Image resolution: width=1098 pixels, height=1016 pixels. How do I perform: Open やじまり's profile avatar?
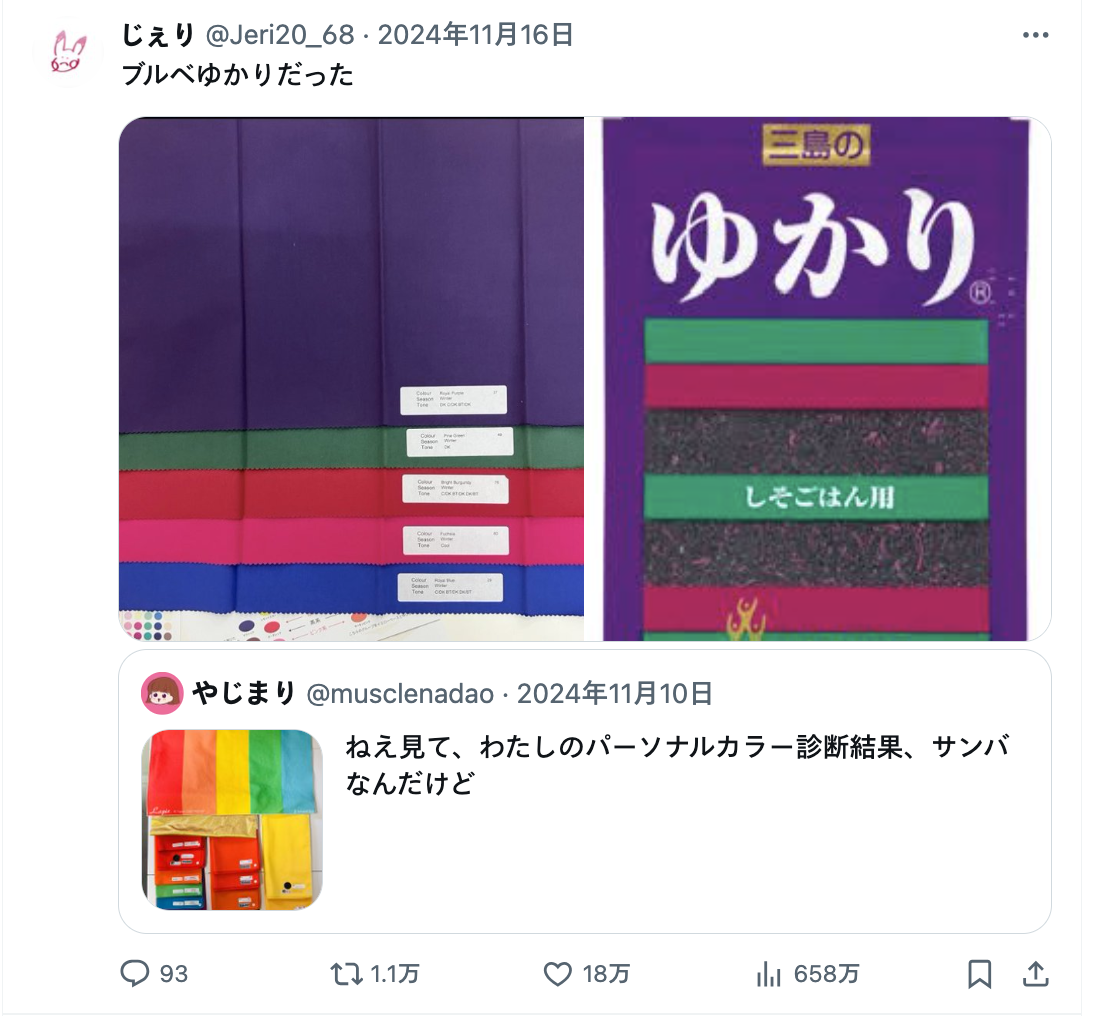(162, 693)
